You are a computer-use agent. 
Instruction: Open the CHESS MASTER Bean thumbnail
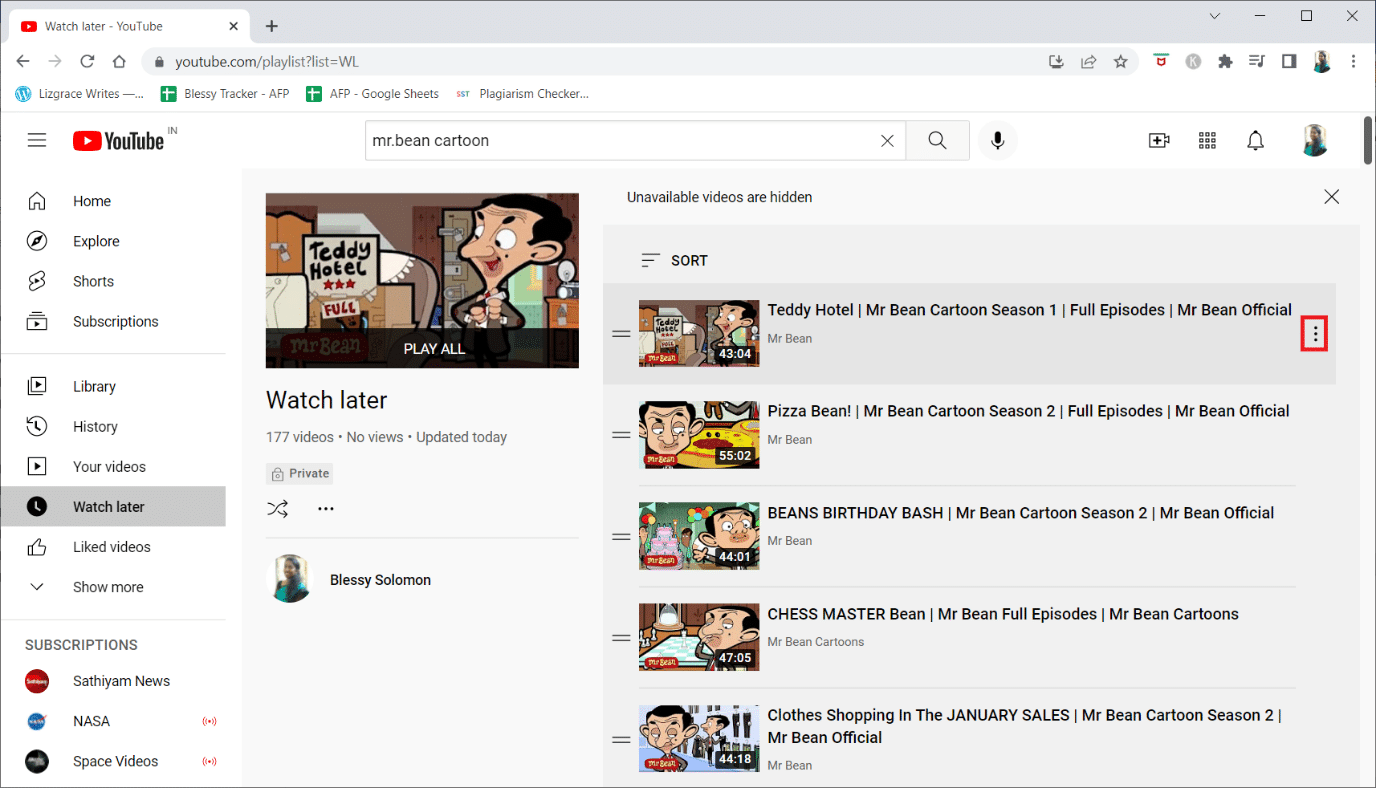tap(699, 637)
